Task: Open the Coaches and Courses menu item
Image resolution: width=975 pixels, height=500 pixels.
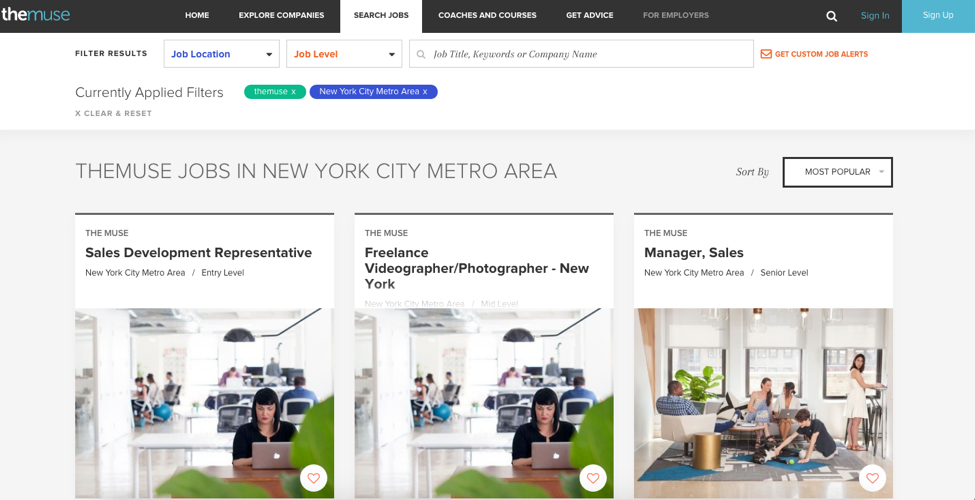Action: click(487, 16)
